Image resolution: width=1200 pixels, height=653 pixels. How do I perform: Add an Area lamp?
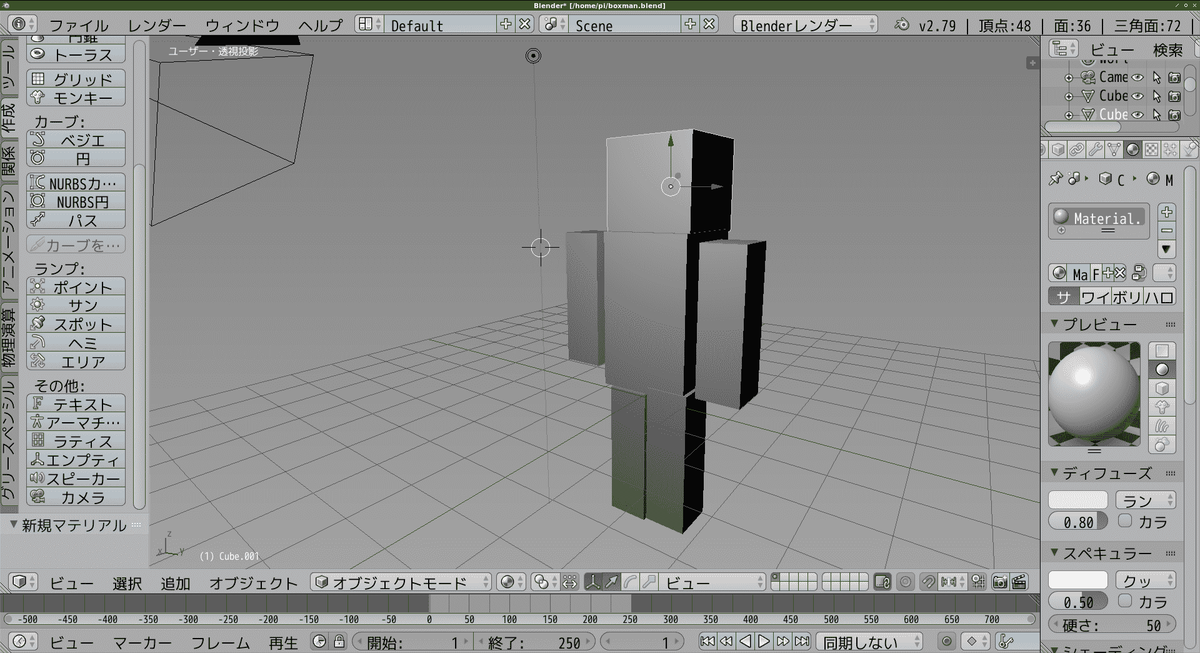point(75,362)
